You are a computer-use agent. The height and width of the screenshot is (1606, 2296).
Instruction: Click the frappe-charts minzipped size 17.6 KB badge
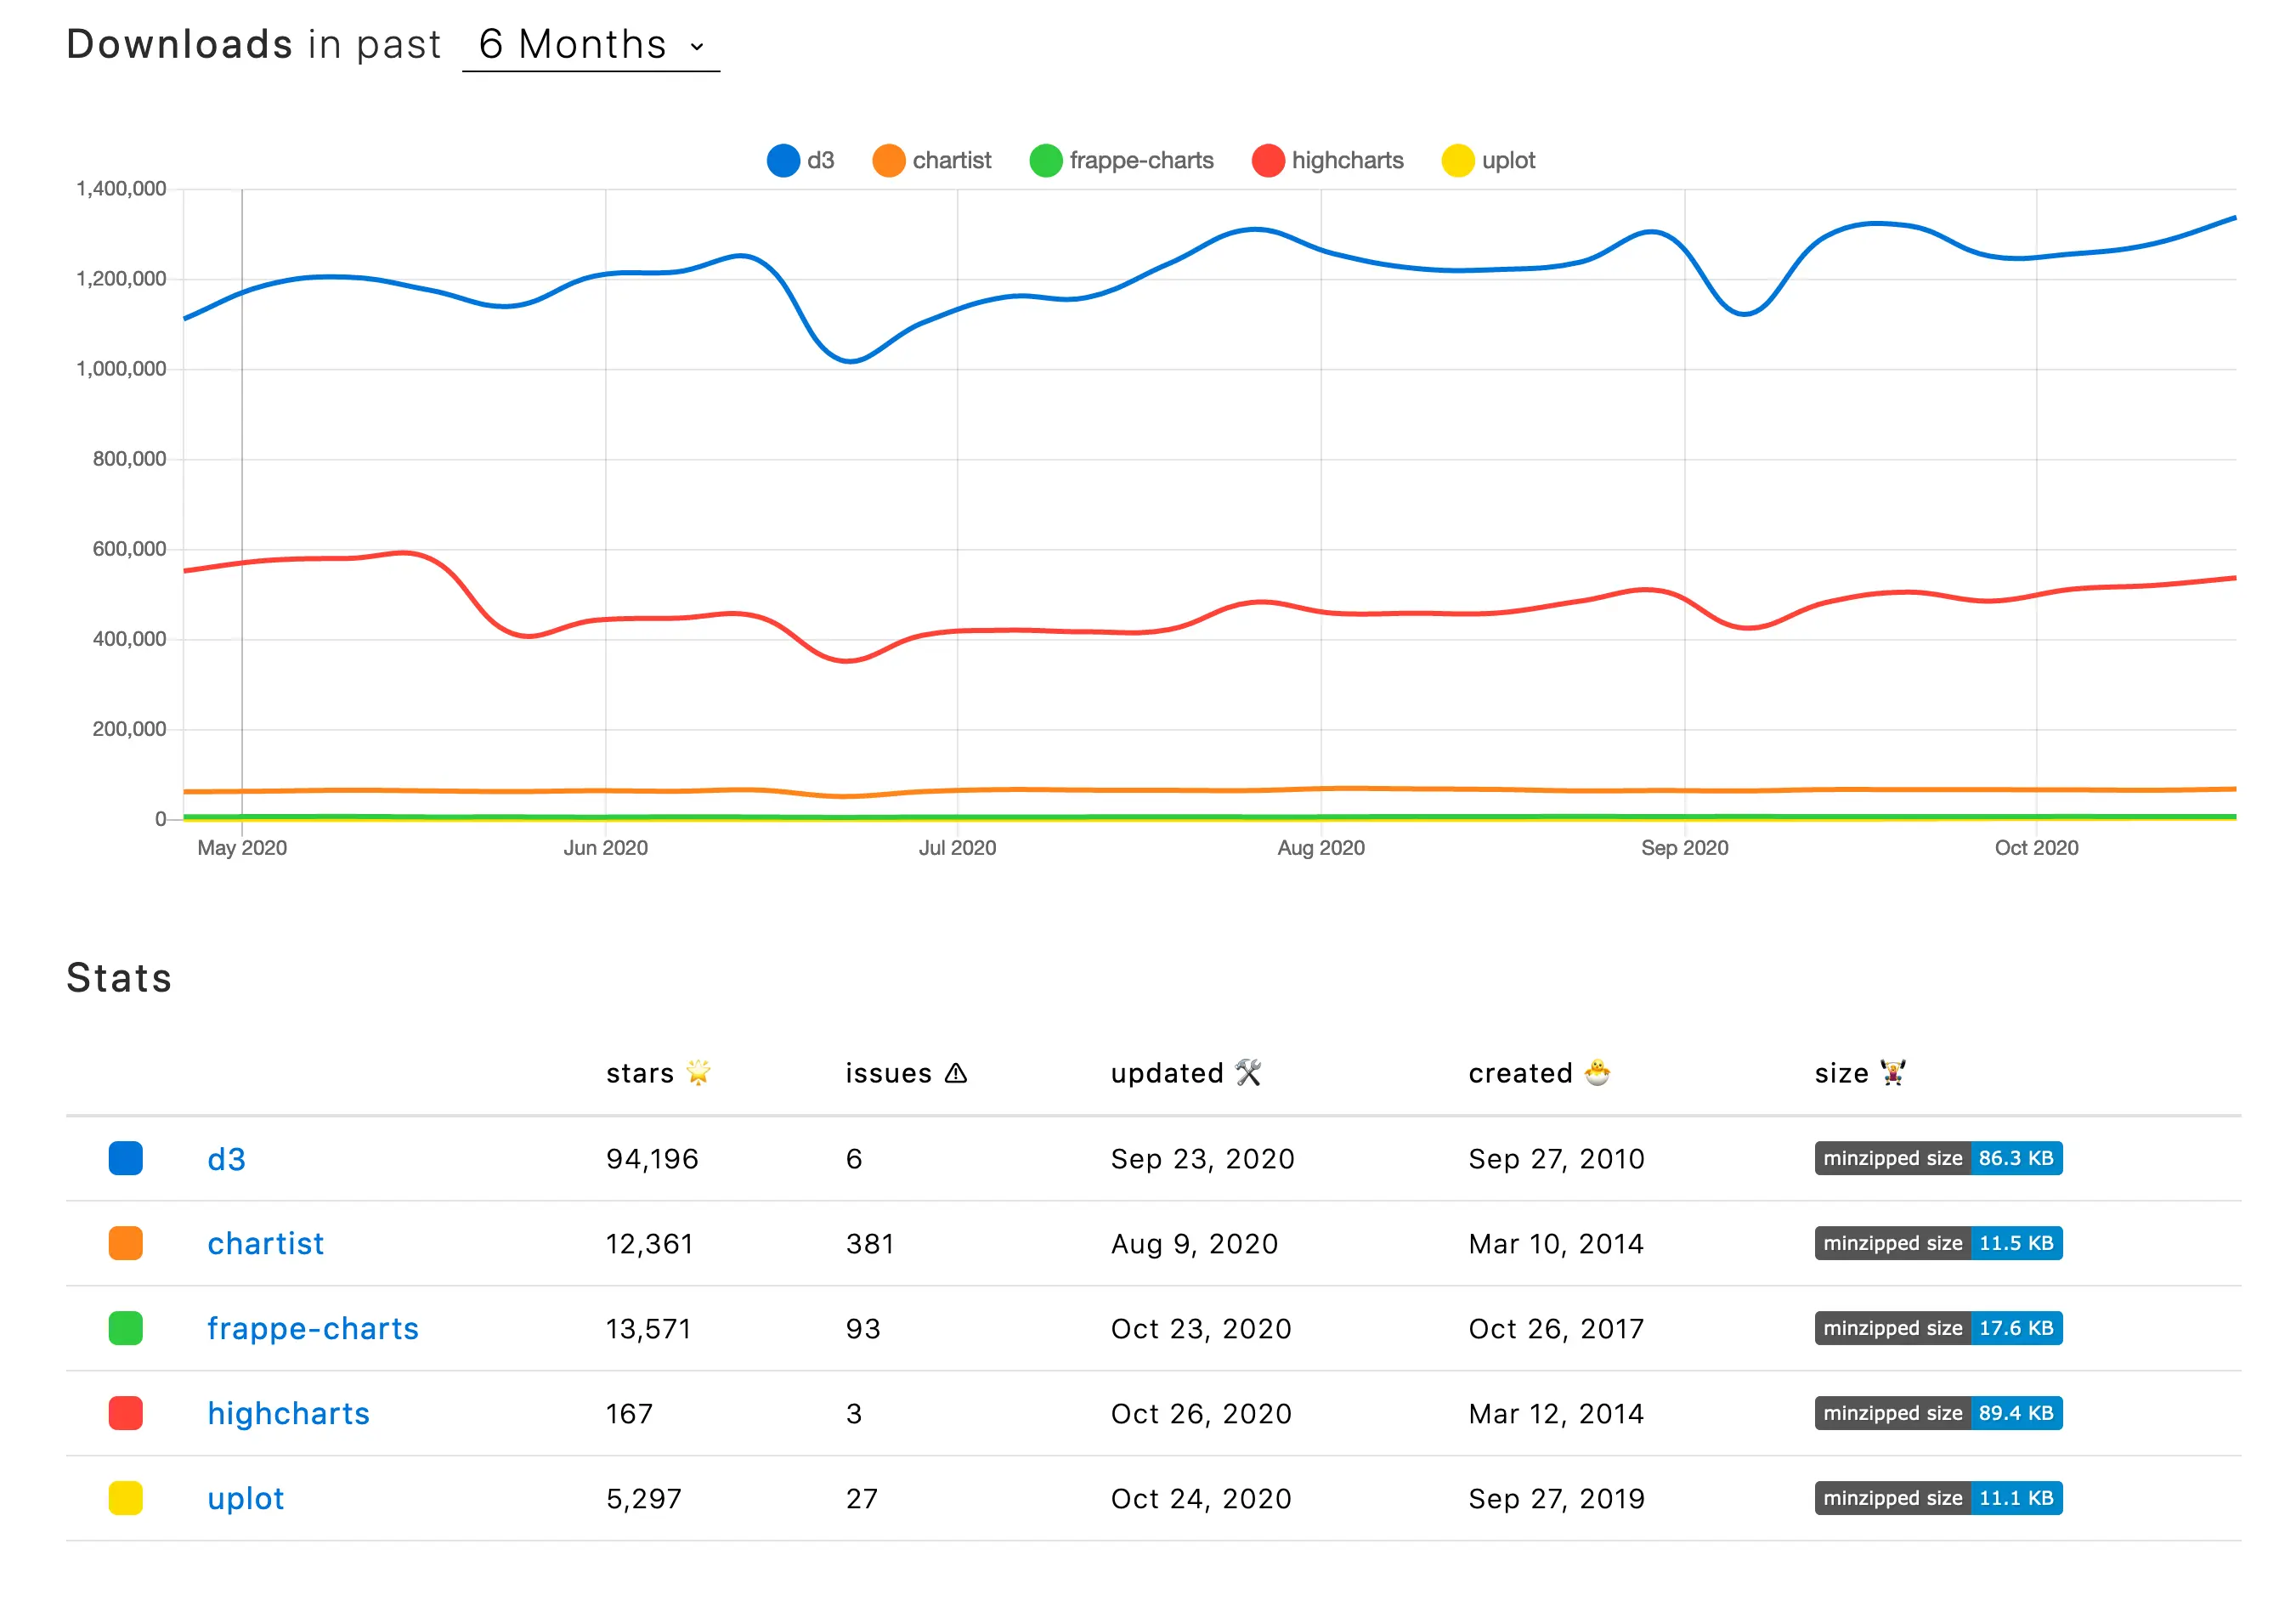pos(1939,1329)
